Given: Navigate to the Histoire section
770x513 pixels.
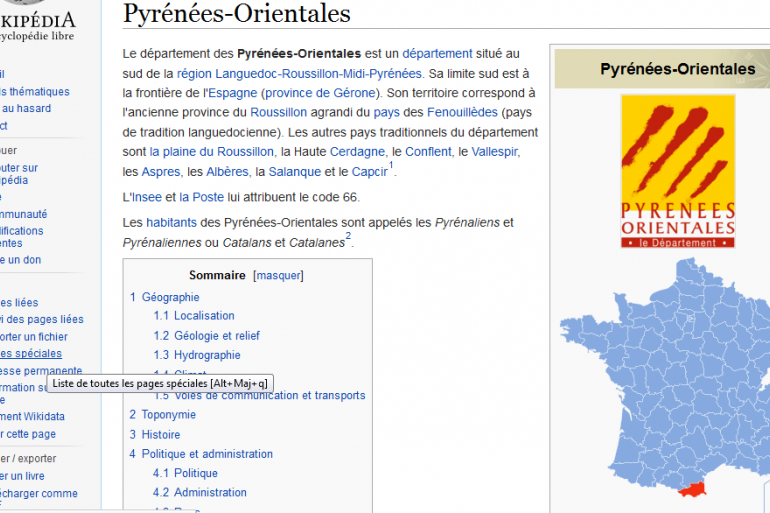Looking at the screenshot, I should tap(161, 435).
